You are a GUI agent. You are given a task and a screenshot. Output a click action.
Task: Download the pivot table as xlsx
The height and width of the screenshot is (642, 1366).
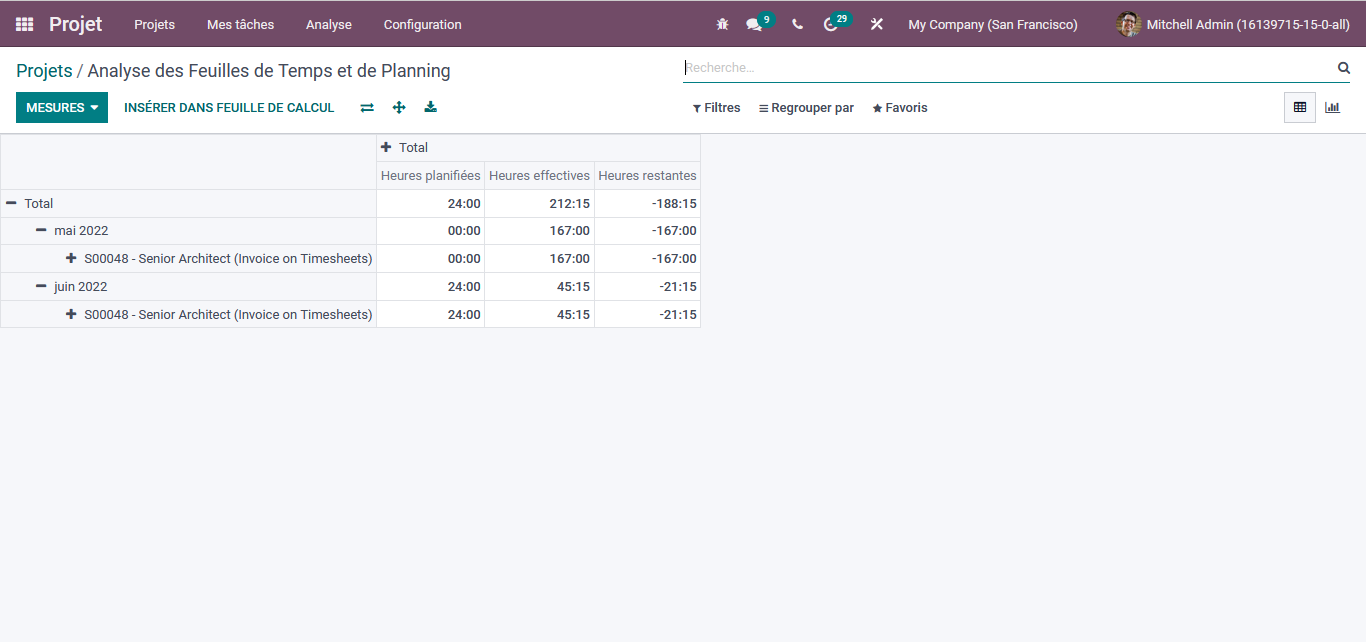tap(431, 107)
